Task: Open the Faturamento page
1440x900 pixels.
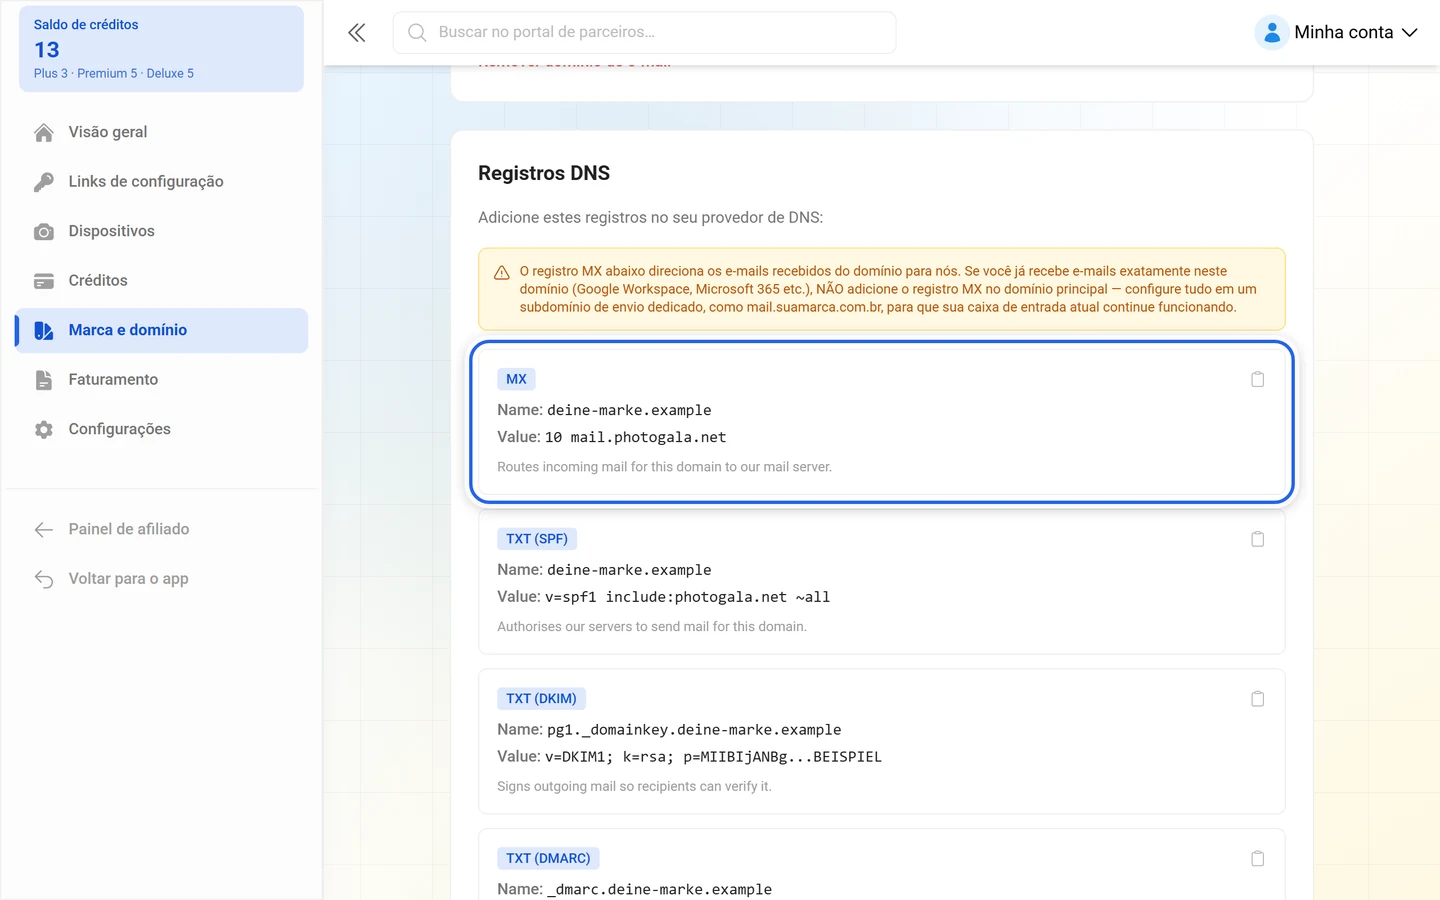Action: (162, 380)
